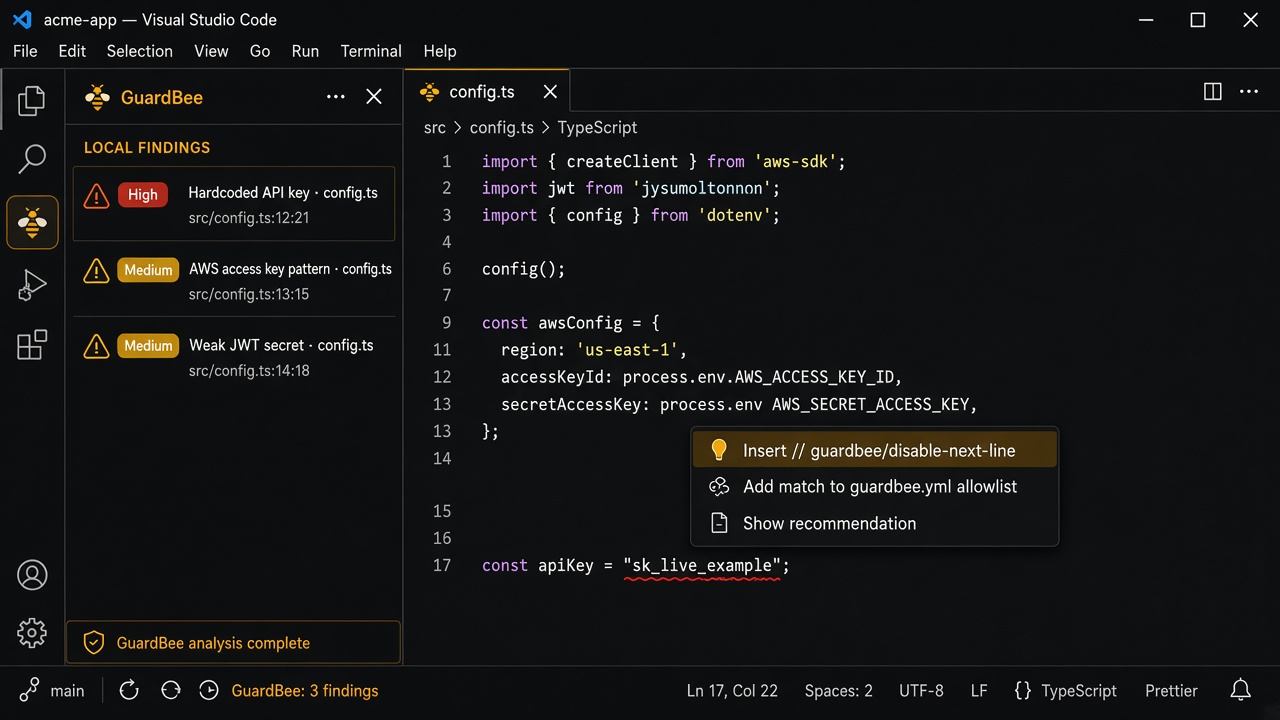Open the File menu

(25, 51)
